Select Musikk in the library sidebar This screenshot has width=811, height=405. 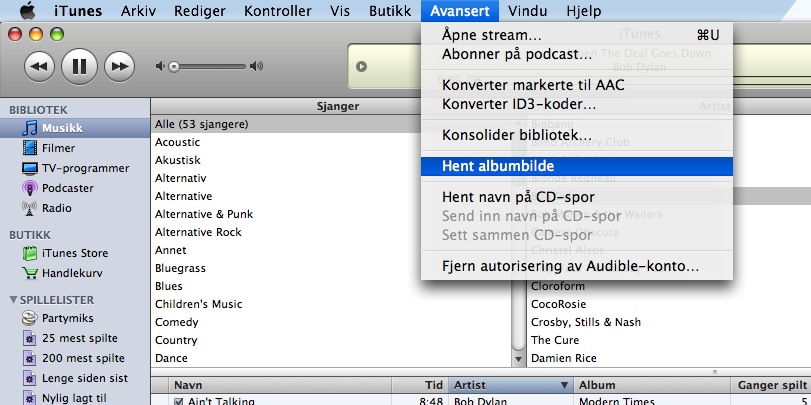(x=75, y=128)
